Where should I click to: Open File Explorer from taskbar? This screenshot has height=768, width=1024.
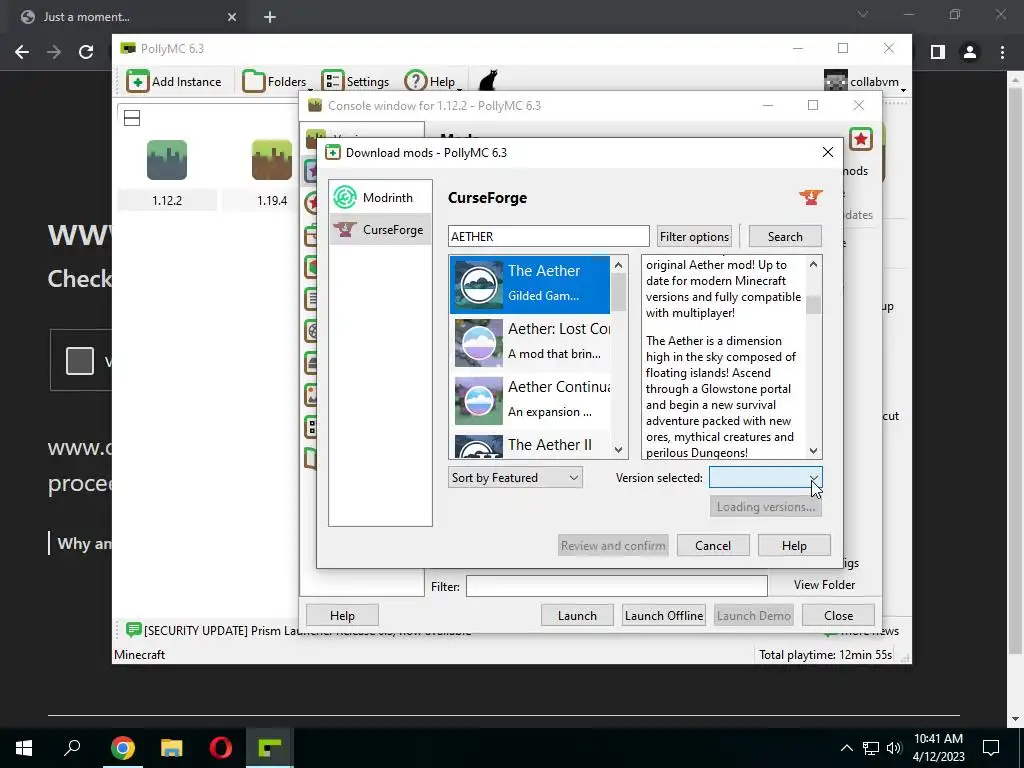[172, 748]
